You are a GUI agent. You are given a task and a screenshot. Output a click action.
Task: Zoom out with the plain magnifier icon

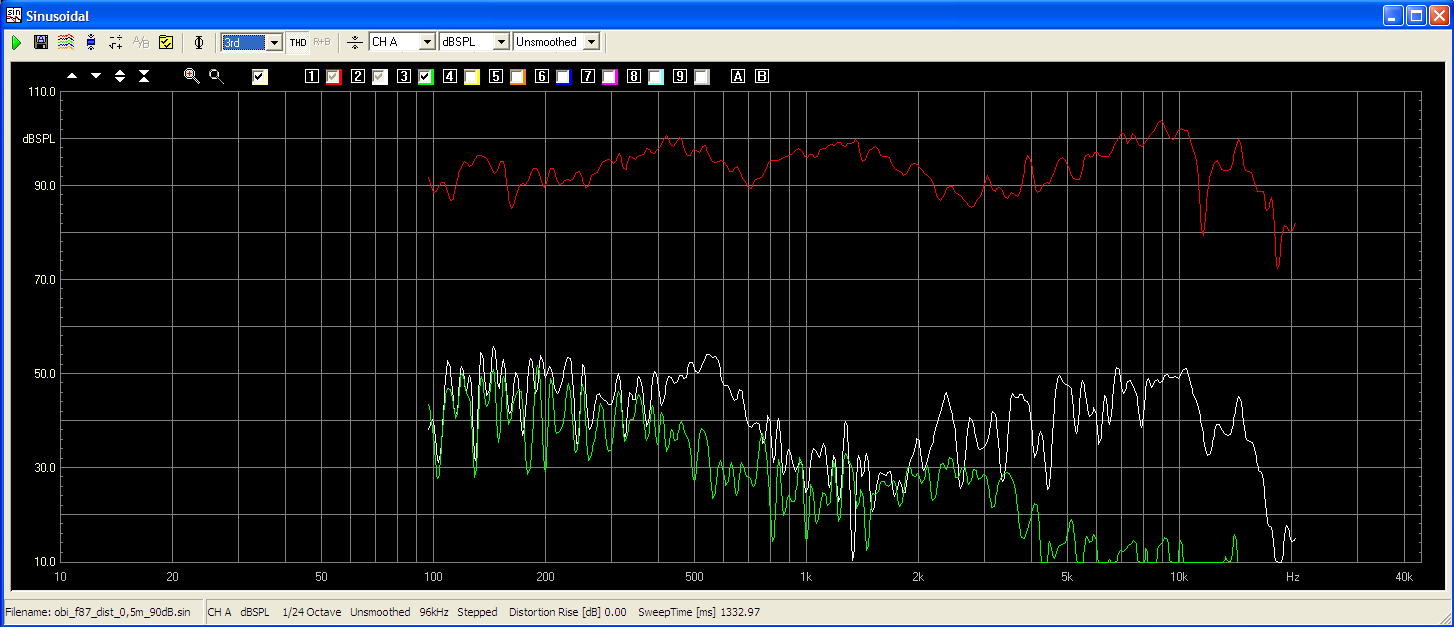click(x=216, y=76)
